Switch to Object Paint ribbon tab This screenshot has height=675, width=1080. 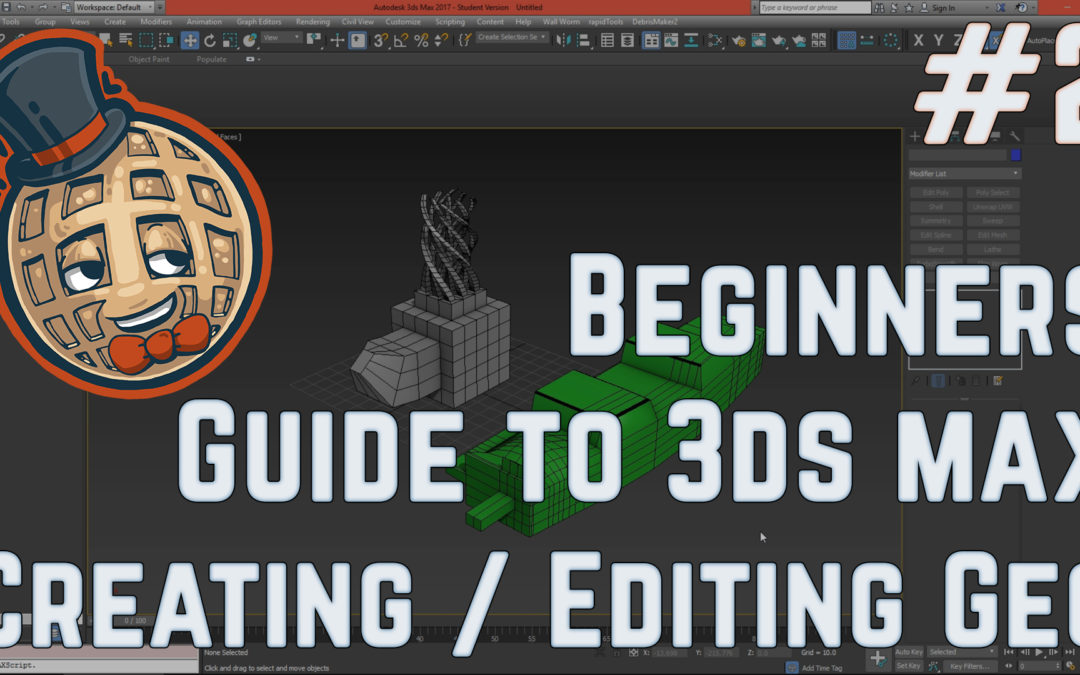point(149,59)
